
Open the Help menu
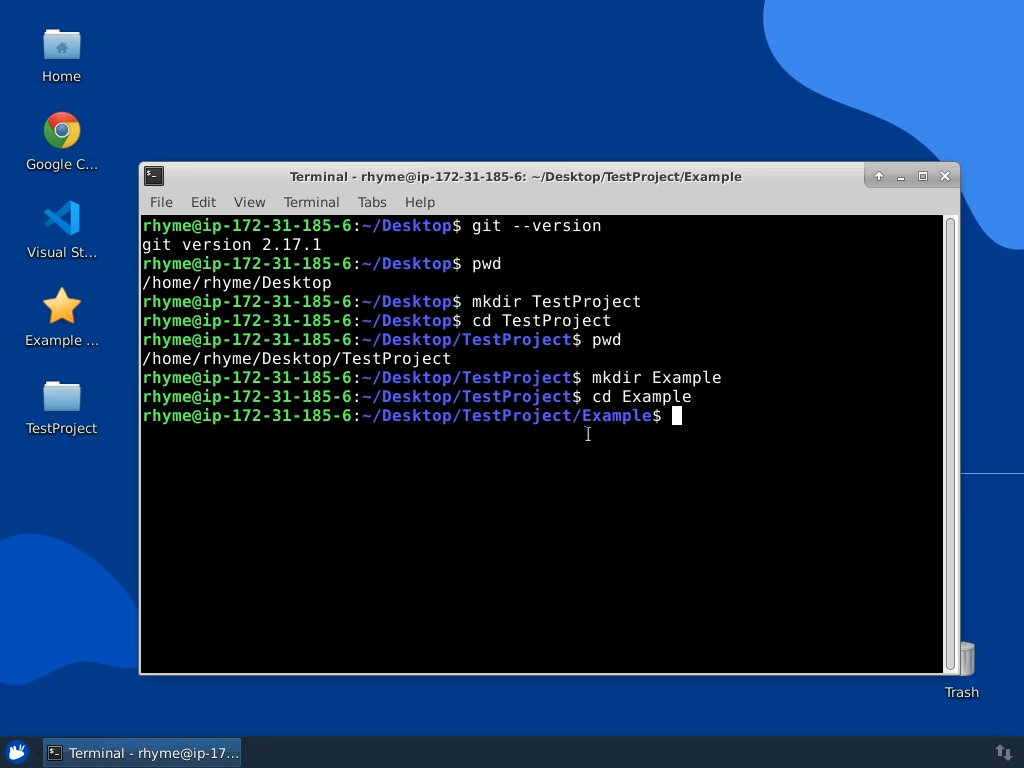[420, 202]
